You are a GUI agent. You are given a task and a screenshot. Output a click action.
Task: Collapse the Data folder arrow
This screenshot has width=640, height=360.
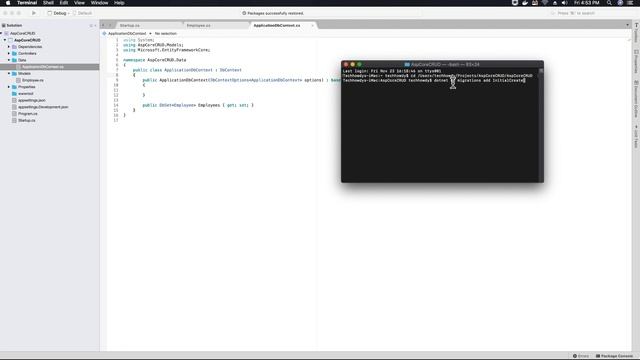[x=9, y=60]
